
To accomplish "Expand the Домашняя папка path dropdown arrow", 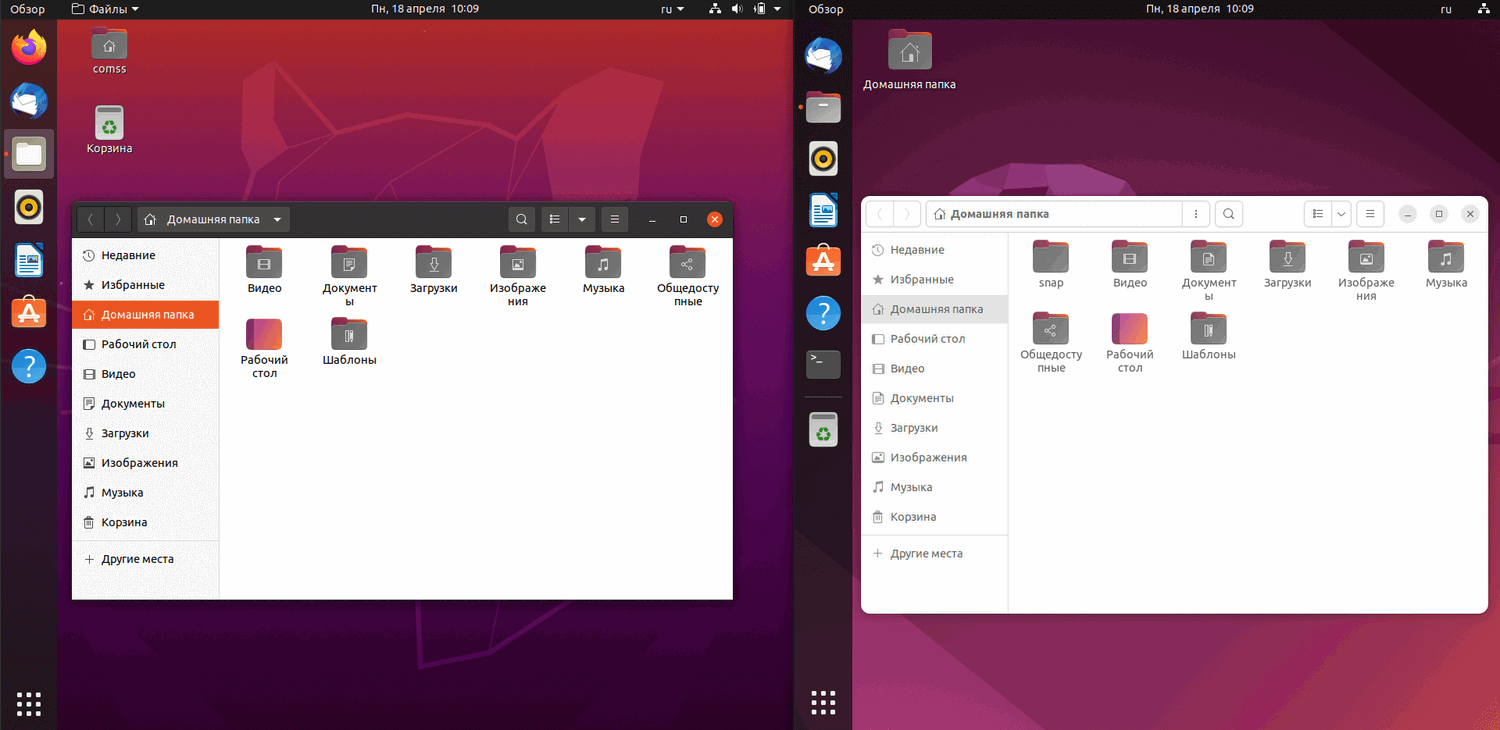I will (277, 219).
